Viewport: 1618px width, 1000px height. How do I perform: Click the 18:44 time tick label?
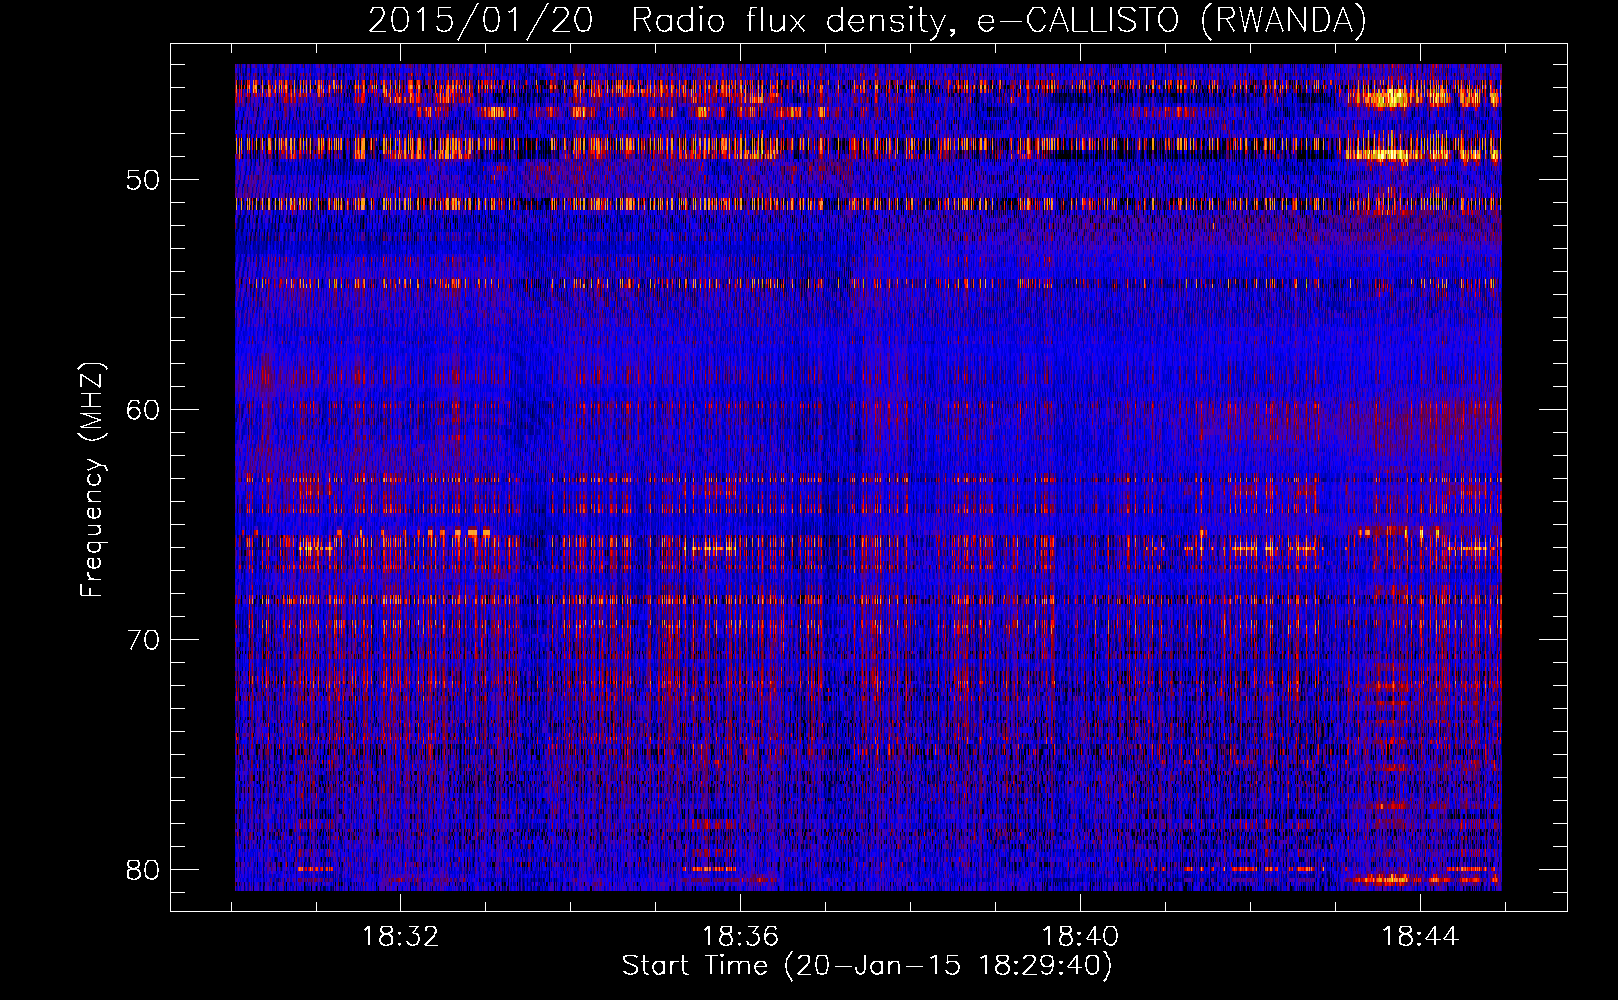click(x=1420, y=937)
